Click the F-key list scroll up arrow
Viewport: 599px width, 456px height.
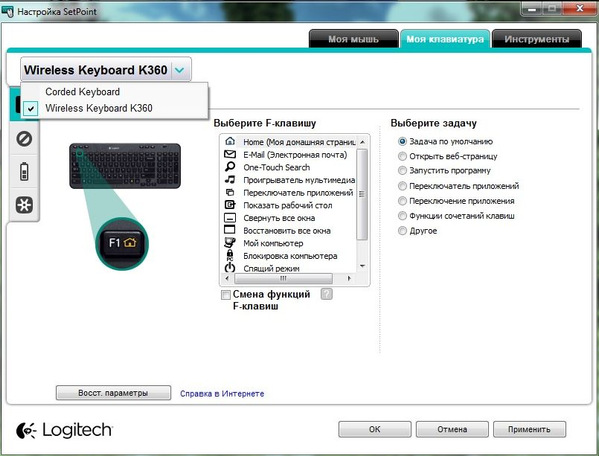coord(362,142)
